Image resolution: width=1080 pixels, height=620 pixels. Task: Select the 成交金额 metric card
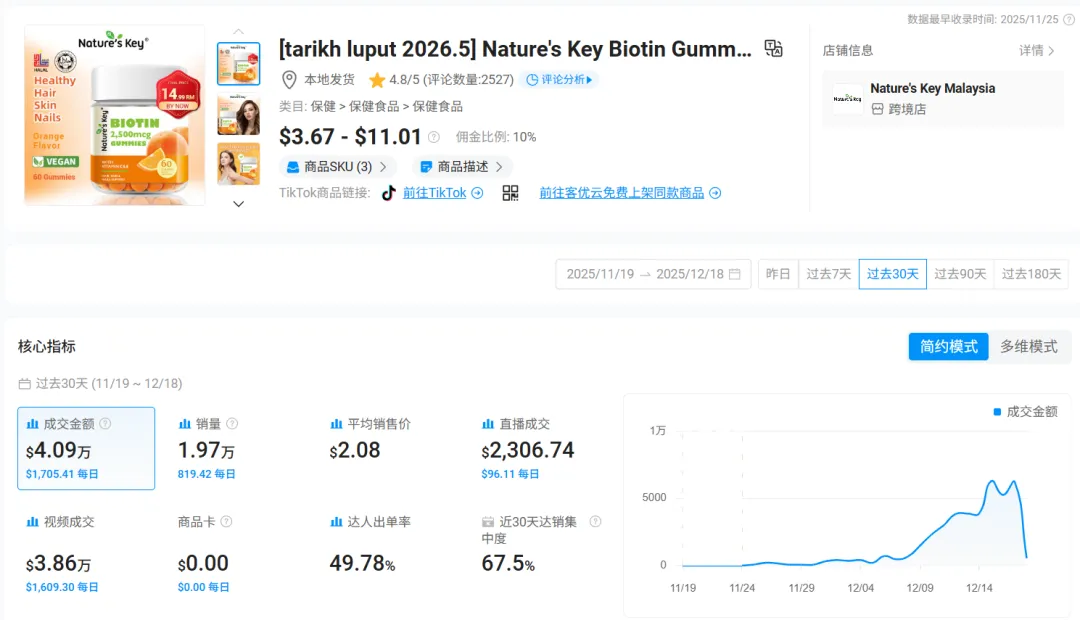(86, 448)
